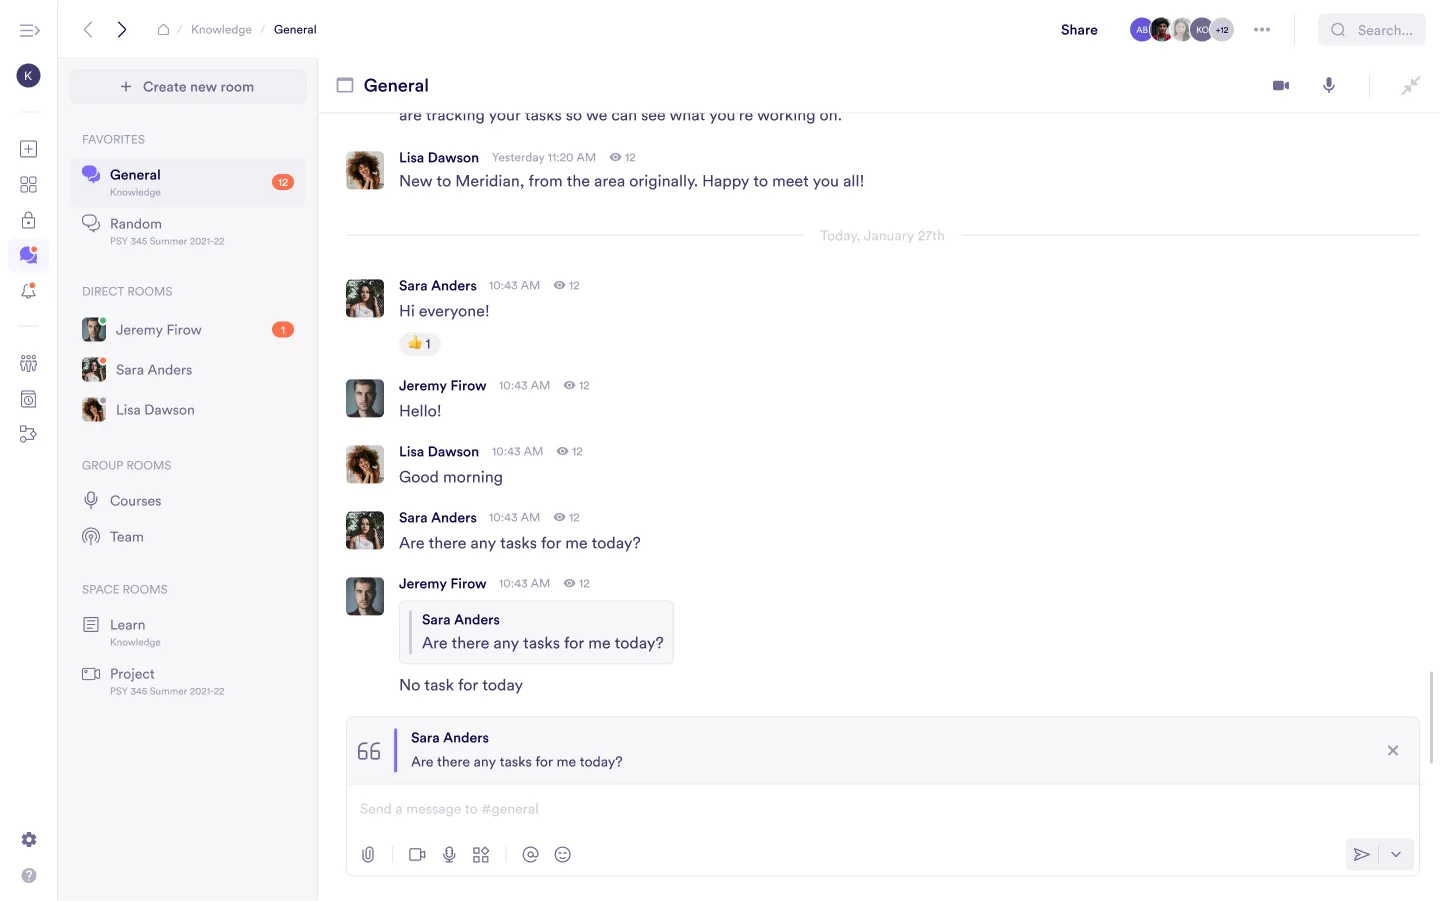The image size is (1440, 901).
Task: Start a video call in General
Action: [1280, 86]
